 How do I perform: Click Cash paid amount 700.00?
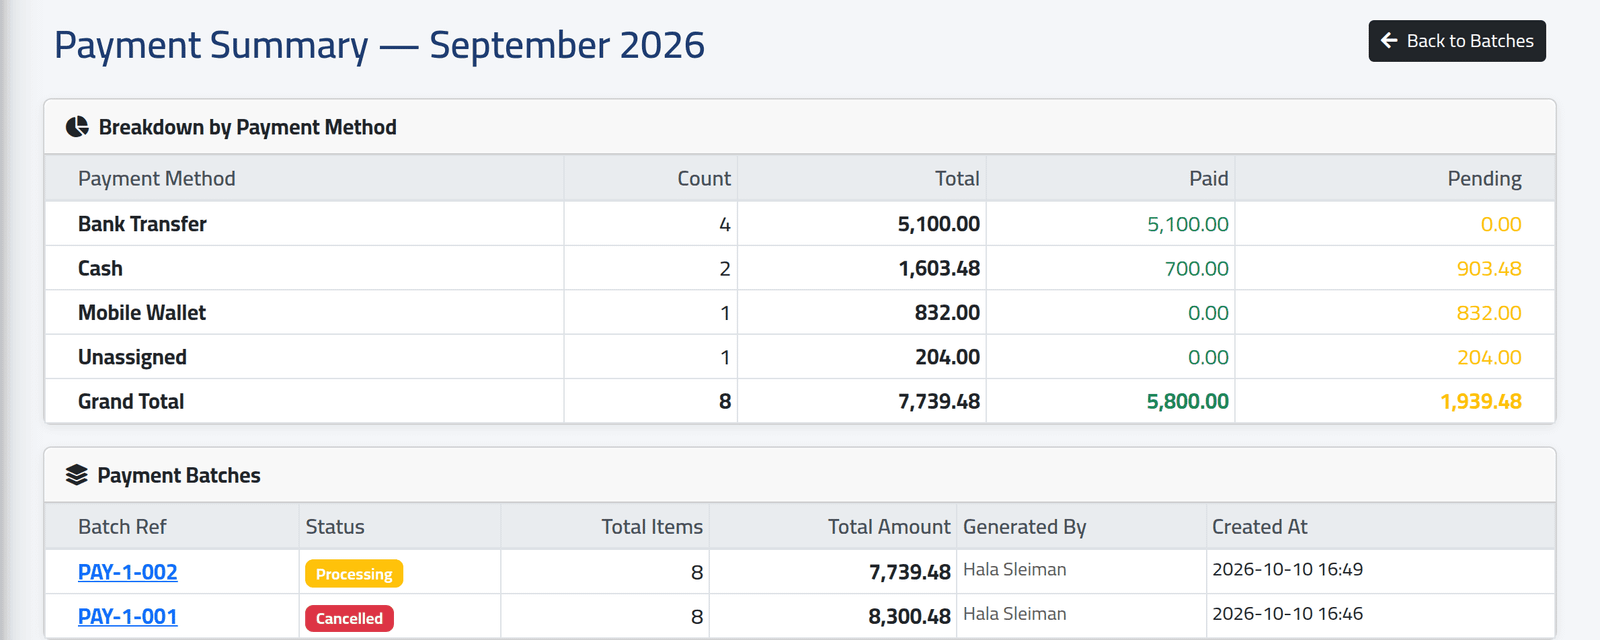point(1197,268)
